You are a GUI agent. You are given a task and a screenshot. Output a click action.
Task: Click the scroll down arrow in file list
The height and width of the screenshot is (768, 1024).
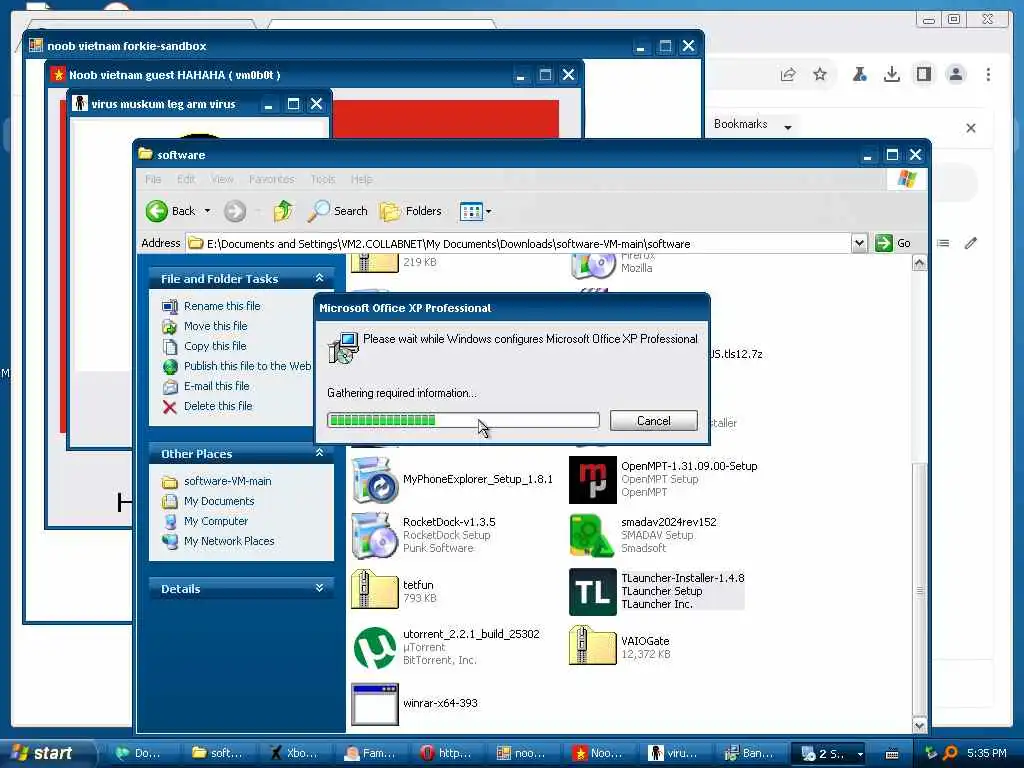coord(920,725)
